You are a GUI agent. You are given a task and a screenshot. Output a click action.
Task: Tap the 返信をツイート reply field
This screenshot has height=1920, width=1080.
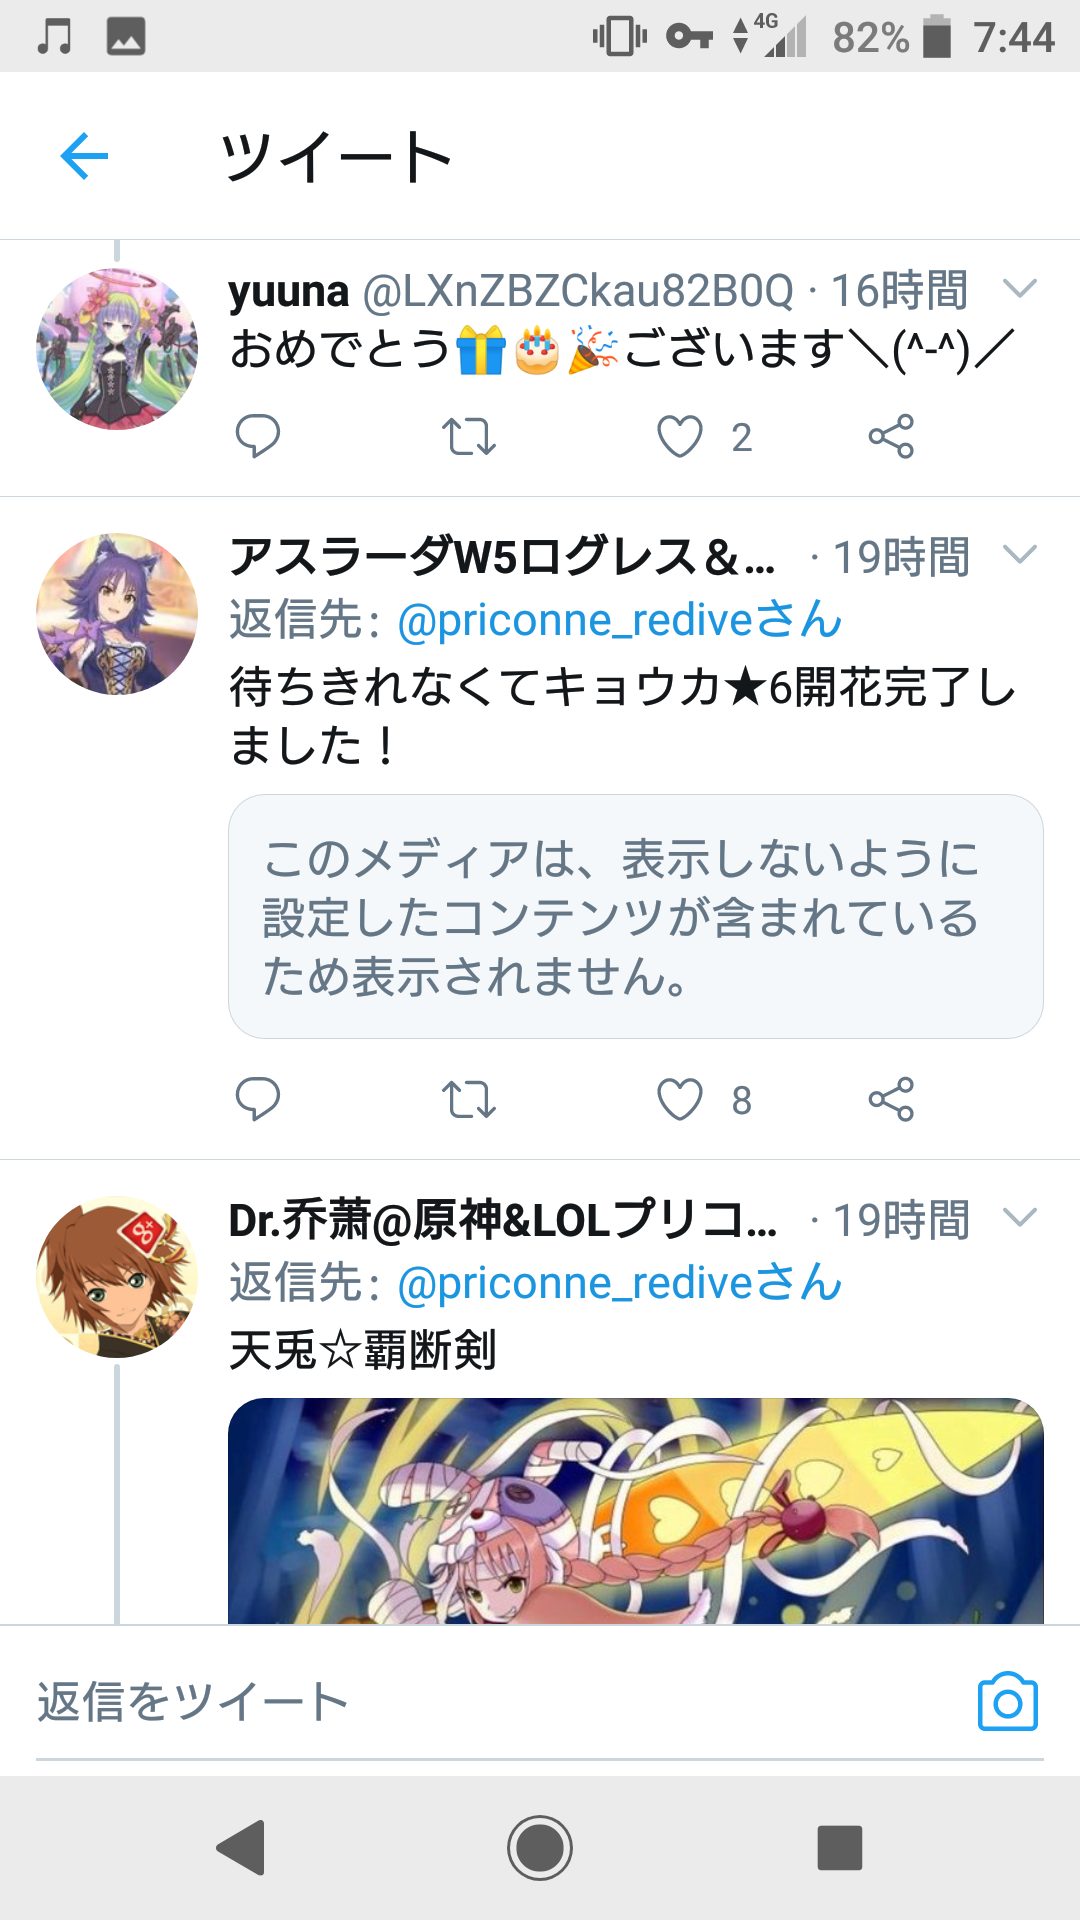[500, 1702]
